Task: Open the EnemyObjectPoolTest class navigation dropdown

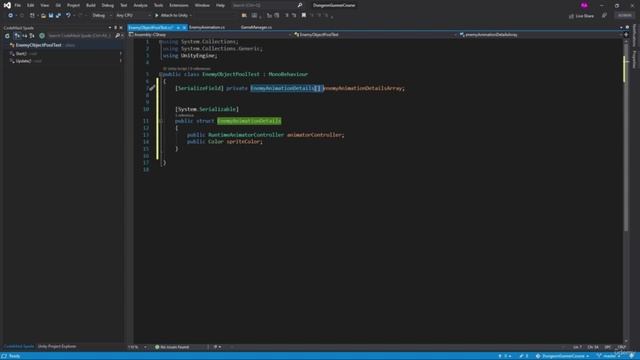Action: (375, 35)
